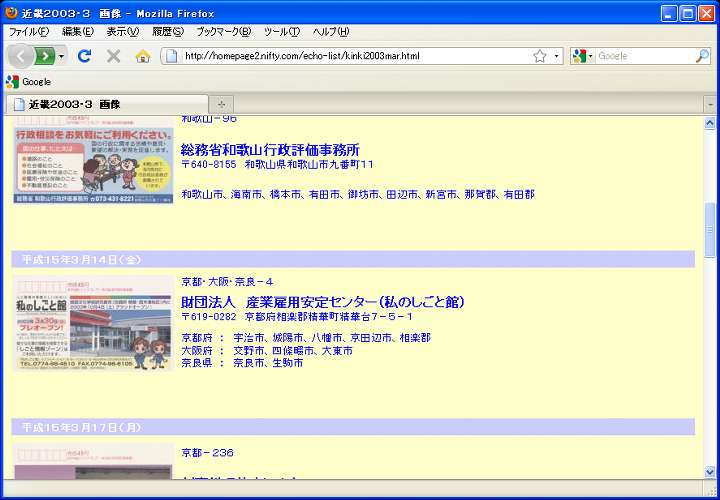
Task: Click the 財団法人 産業雇用安定センター link
Action: (322, 302)
